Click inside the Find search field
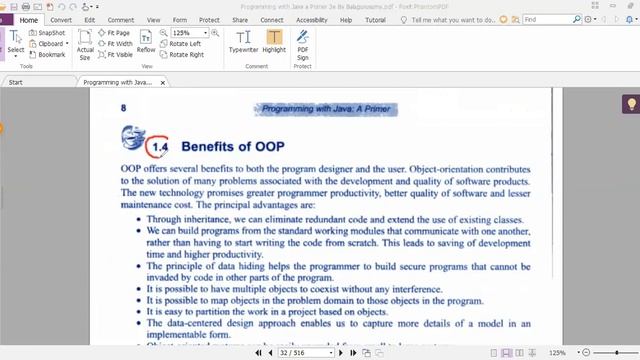The width and height of the screenshot is (640, 360). click(x=547, y=19)
